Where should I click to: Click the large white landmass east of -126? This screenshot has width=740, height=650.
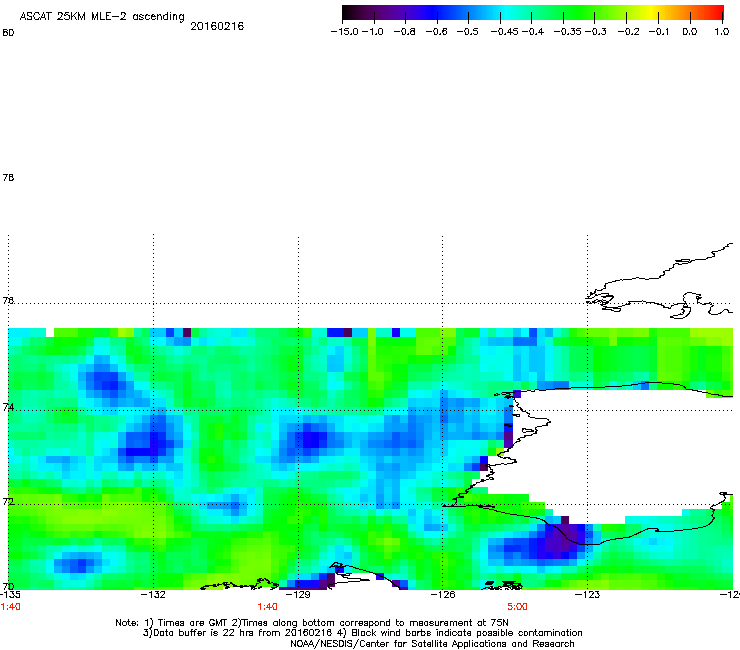click(614, 448)
